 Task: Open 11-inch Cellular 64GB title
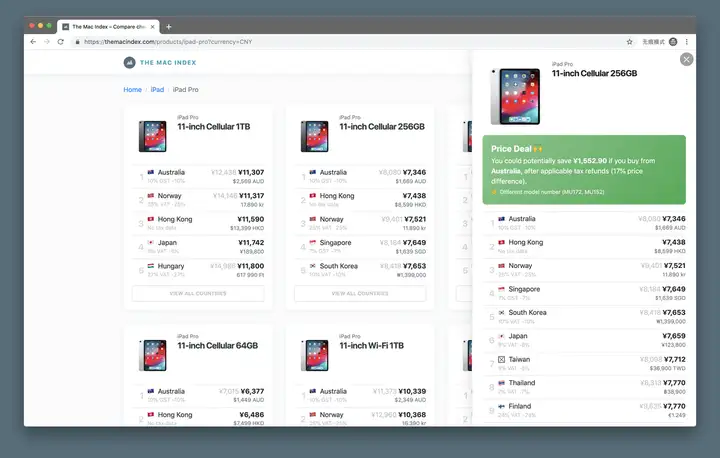pyautogui.click(x=218, y=345)
